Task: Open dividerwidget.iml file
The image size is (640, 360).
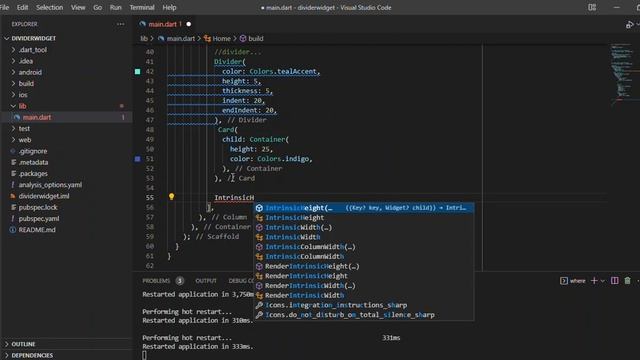Action: tap(44, 196)
